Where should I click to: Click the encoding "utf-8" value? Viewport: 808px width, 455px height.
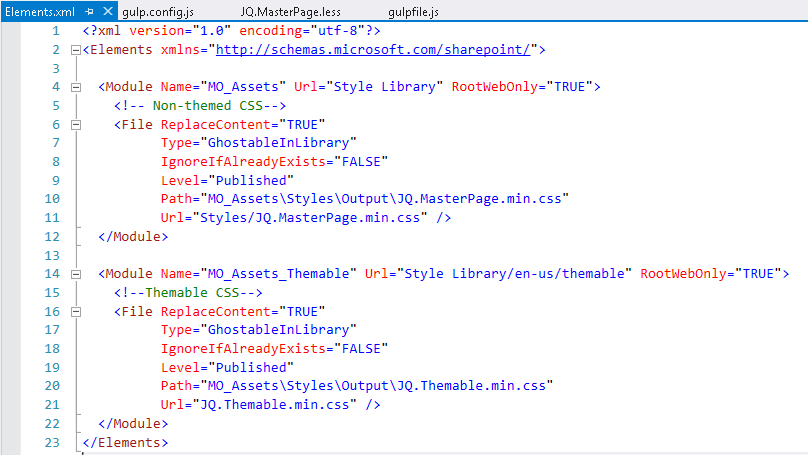coord(338,31)
